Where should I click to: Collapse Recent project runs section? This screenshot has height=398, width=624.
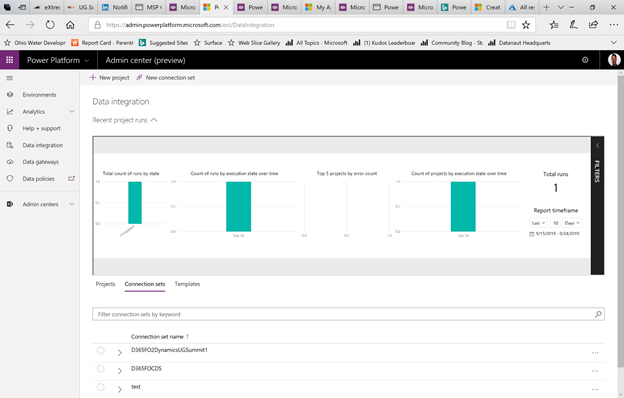pyautogui.click(x=154, y=120)
